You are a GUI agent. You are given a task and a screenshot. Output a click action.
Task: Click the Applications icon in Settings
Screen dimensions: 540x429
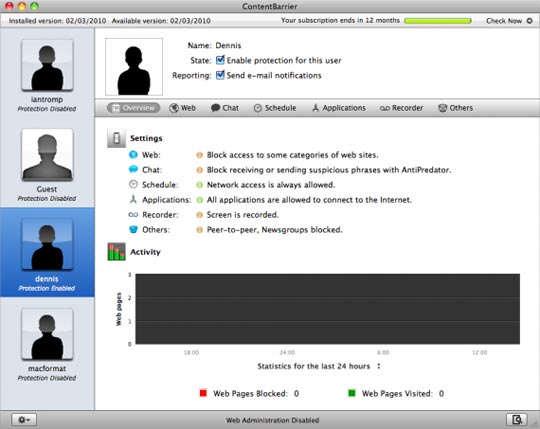(x=133, y=199)
